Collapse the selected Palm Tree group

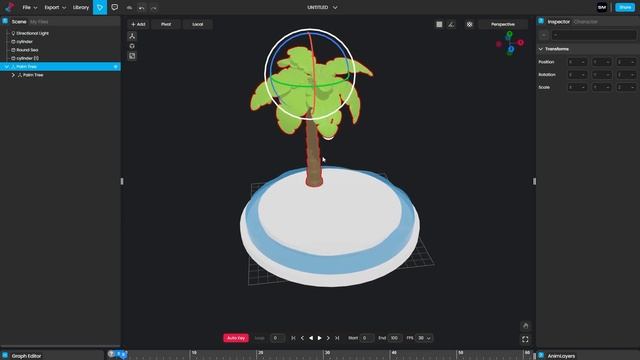tap(7, 67)
